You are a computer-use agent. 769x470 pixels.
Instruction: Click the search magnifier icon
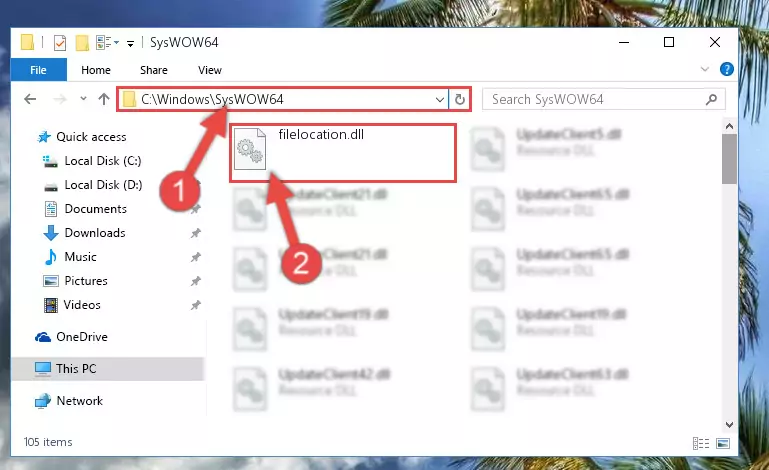[x=711, y=100]
